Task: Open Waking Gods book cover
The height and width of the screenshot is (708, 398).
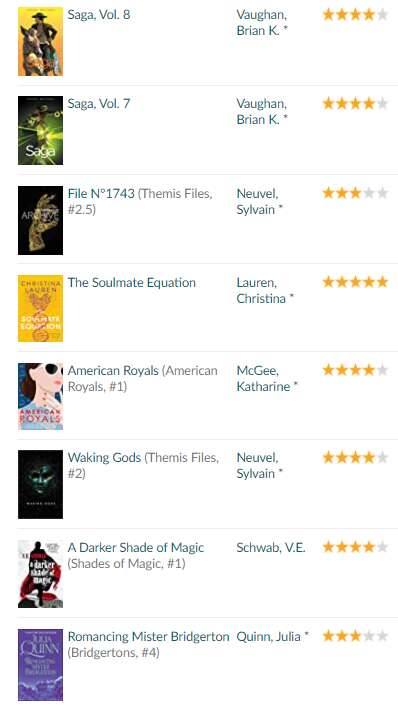Action: (40, 484)
